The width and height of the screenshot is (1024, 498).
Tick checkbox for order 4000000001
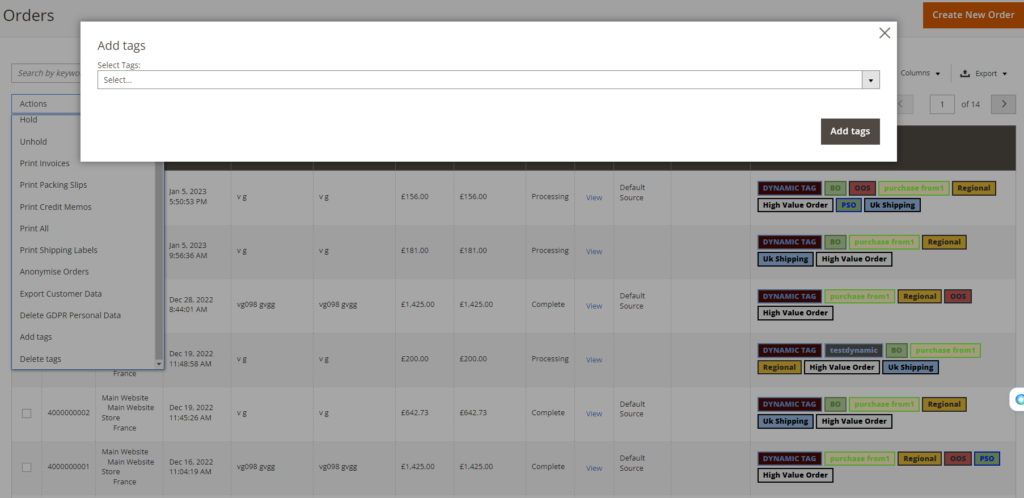tap(27, 467)
